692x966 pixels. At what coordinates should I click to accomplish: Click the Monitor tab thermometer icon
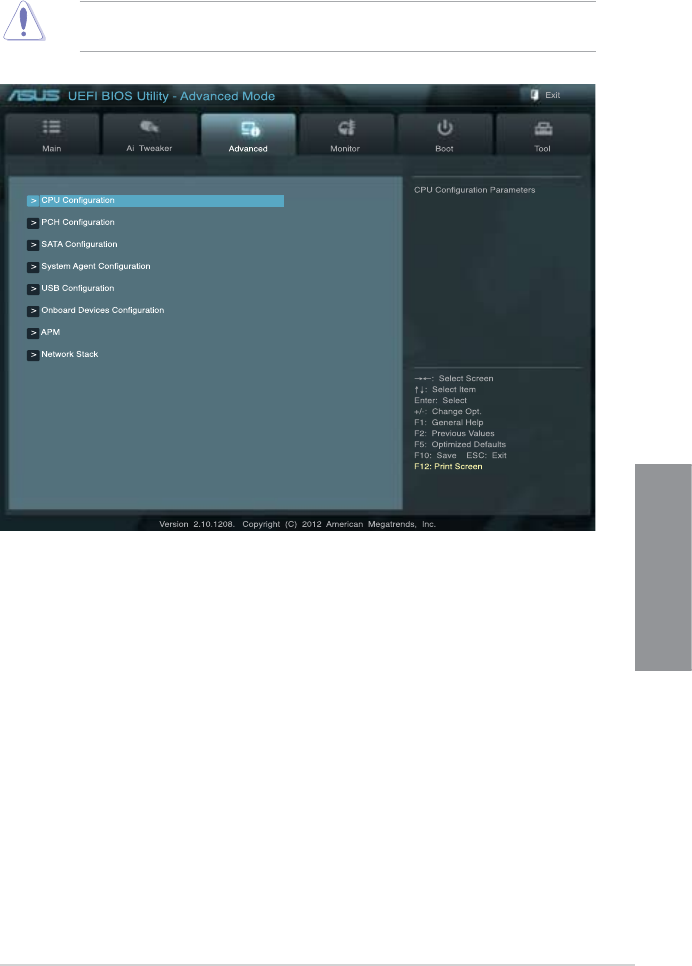point(346,128)
